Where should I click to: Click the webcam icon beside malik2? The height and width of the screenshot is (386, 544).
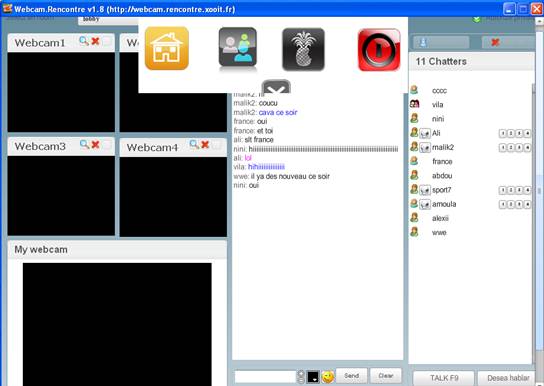(x=425, y=148)
